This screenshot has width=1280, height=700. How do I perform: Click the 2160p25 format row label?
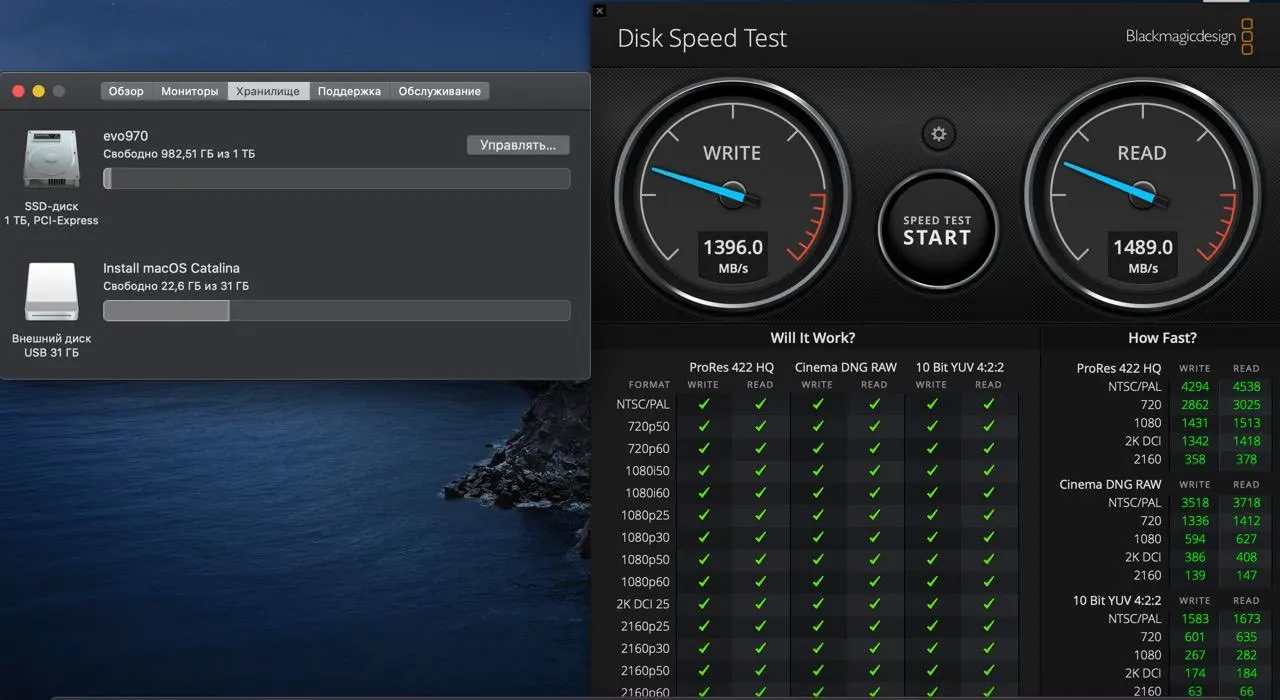point(646,626)
